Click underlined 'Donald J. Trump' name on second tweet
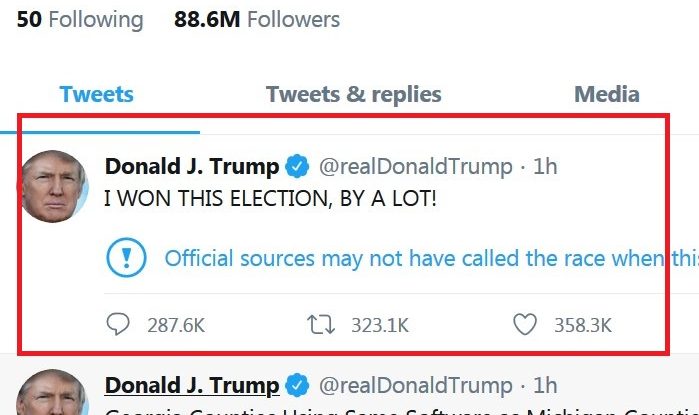This screenshot has width=699, height=415. (192, 385)
